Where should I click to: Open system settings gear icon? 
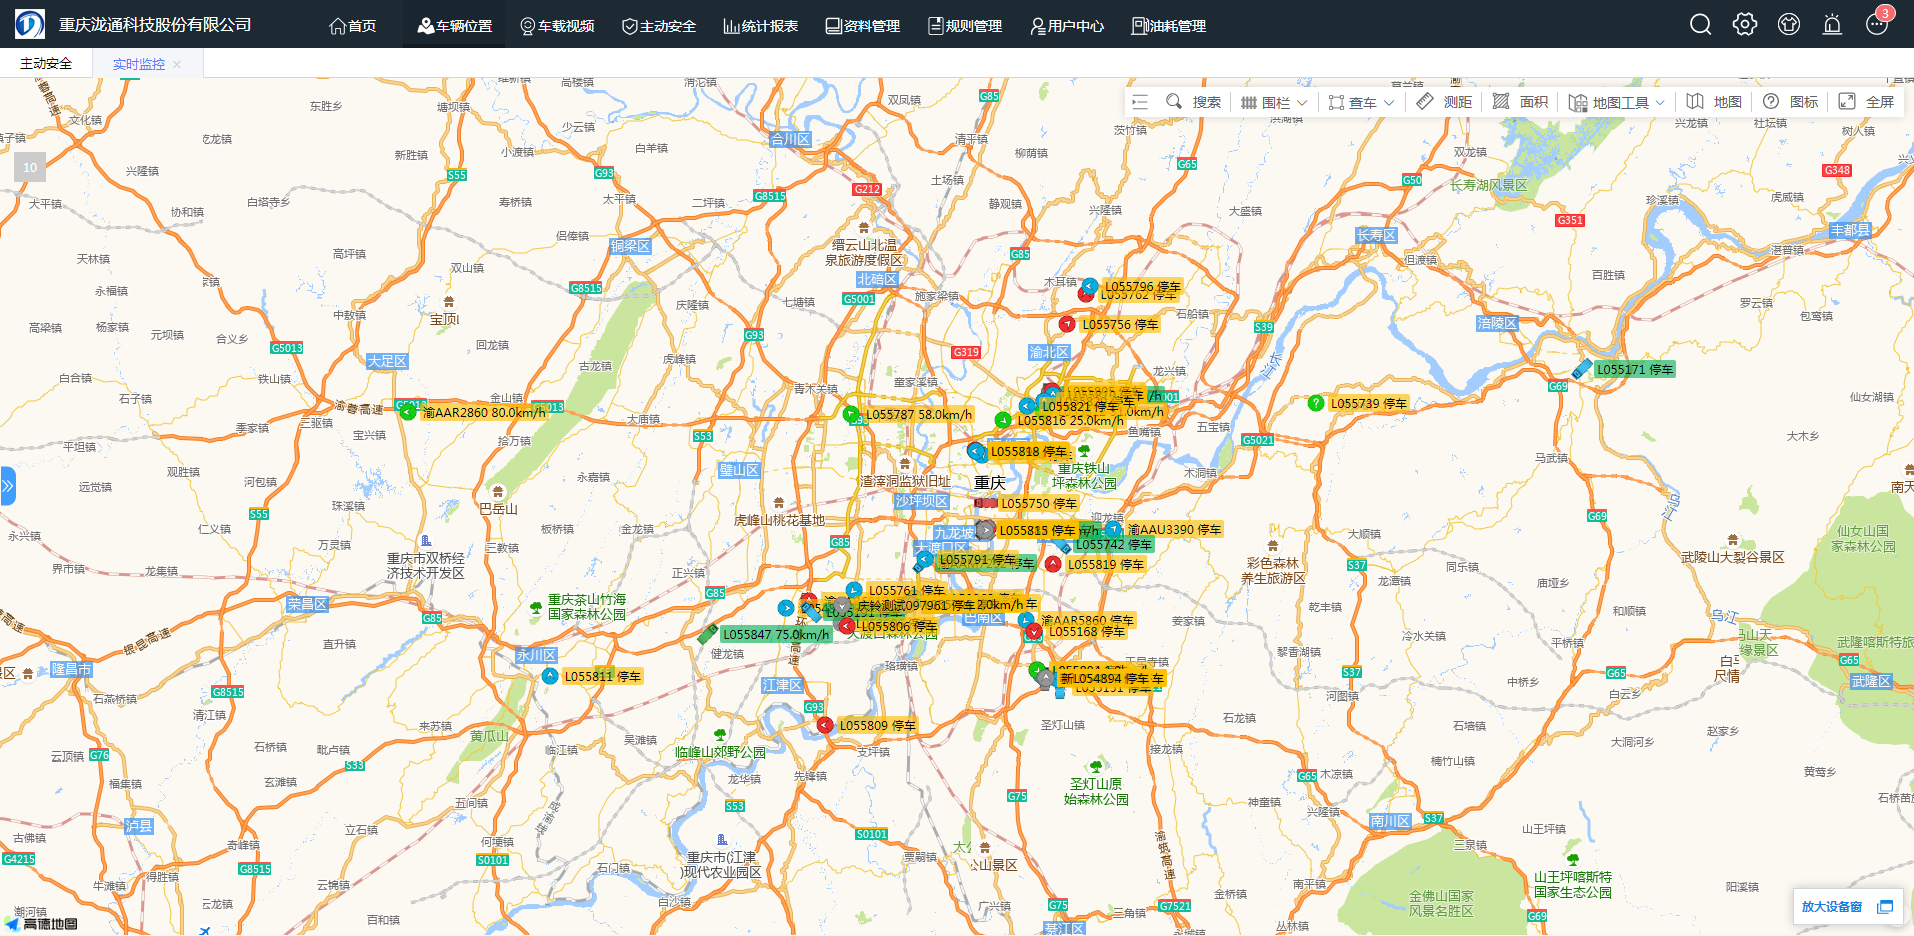pyautogui.click(x=1745, y=24)
